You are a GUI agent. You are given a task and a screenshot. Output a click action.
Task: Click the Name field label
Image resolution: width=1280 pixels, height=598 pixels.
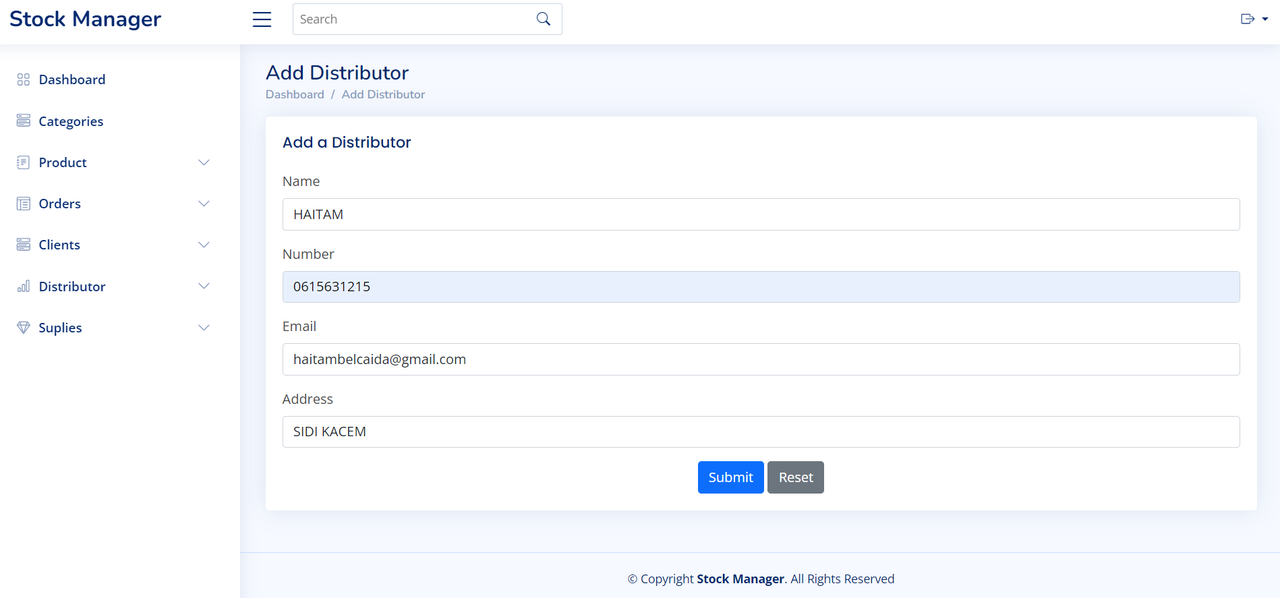tap(301, 181)
